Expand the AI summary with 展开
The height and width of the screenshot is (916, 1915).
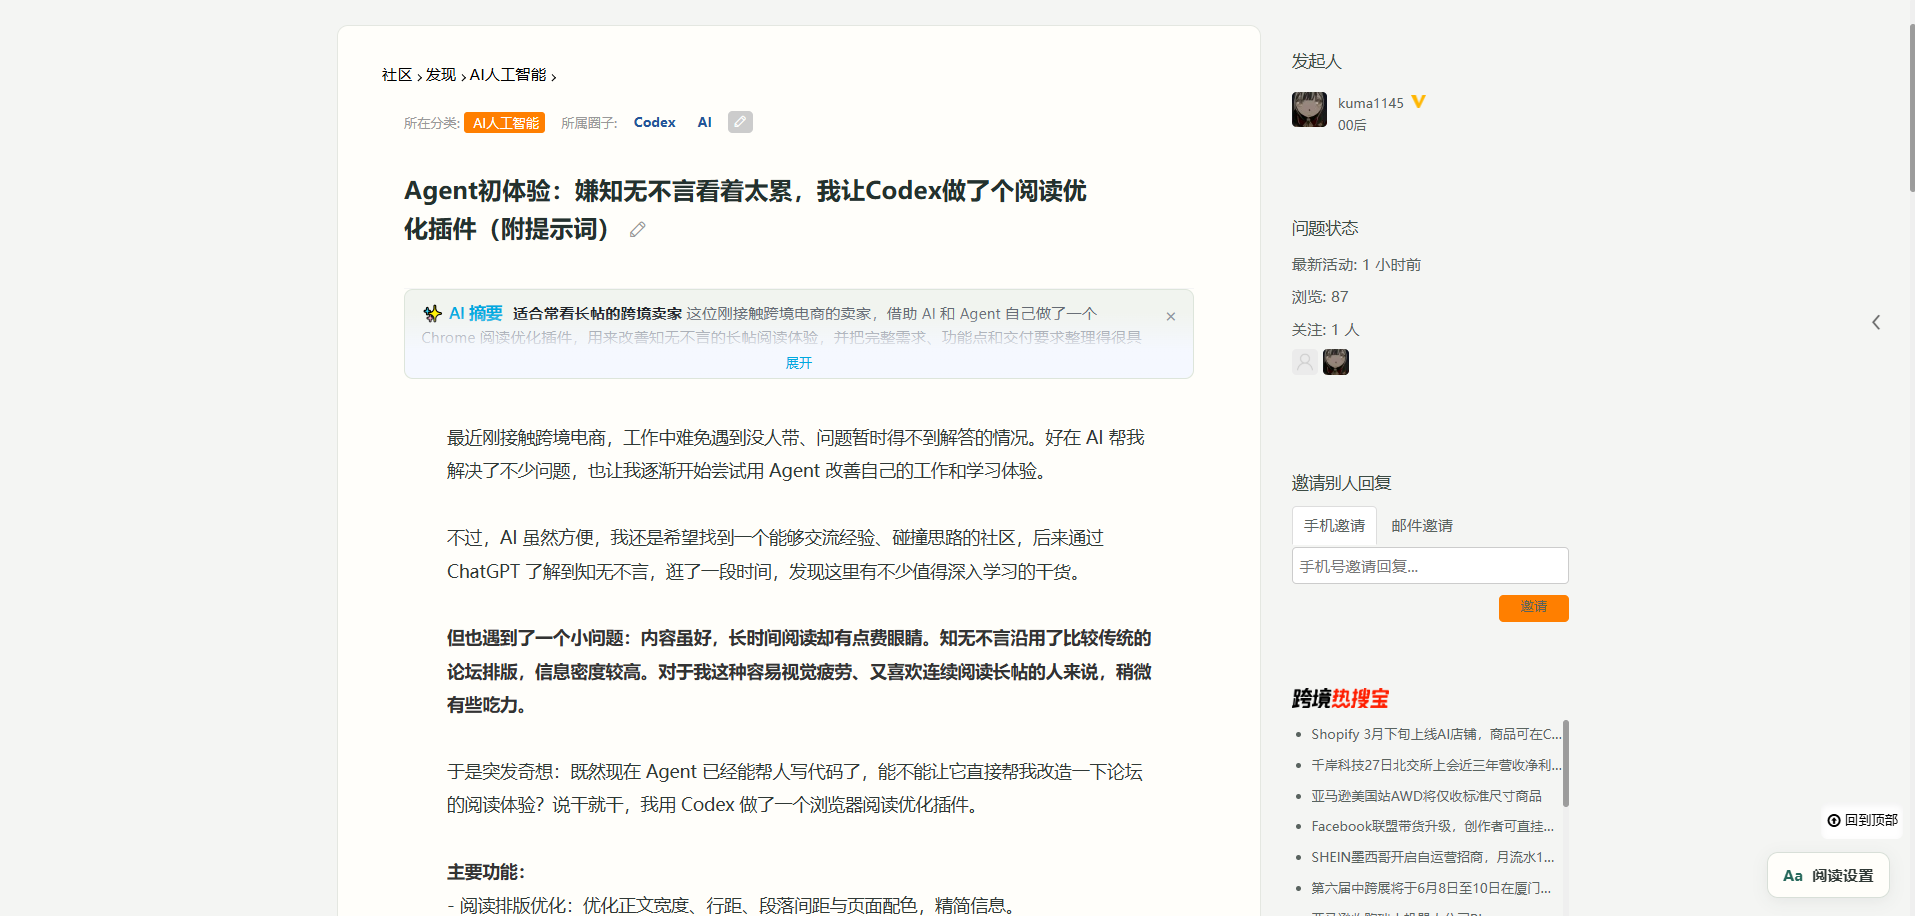799,363
